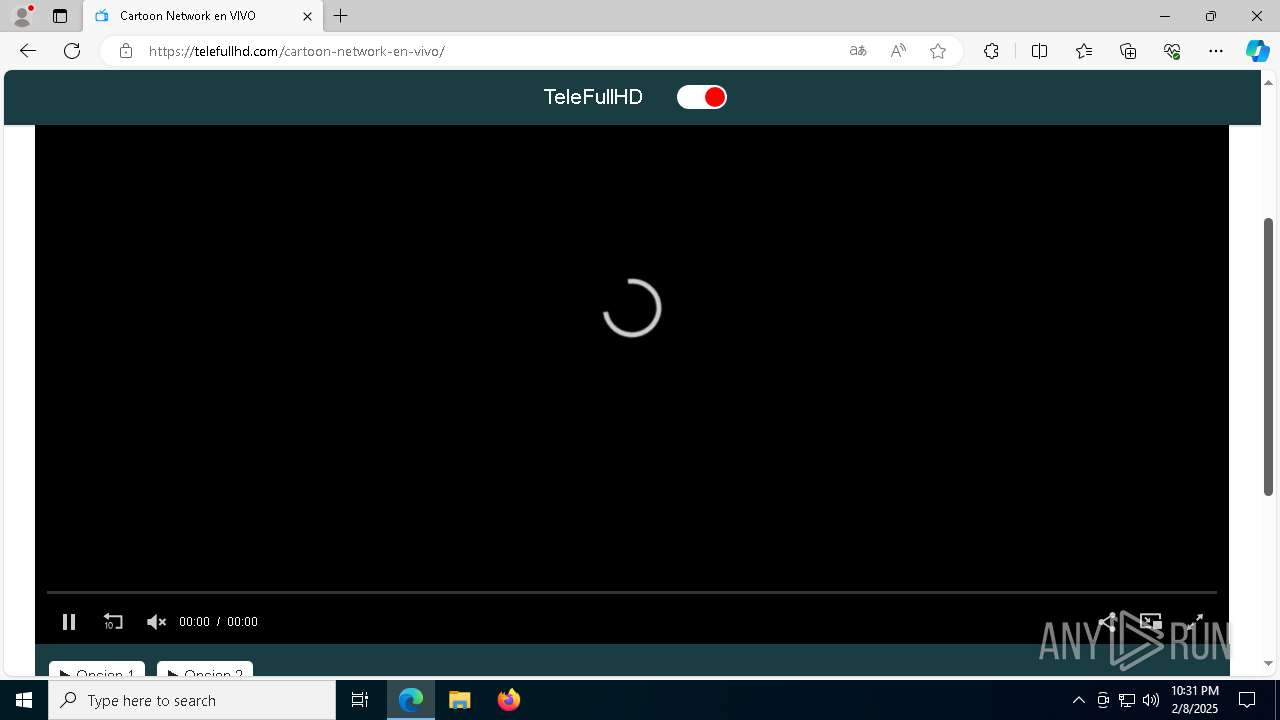Screen dimensions: 1280x720
Task: Open Split screen view
Action: coord(1039,51)
